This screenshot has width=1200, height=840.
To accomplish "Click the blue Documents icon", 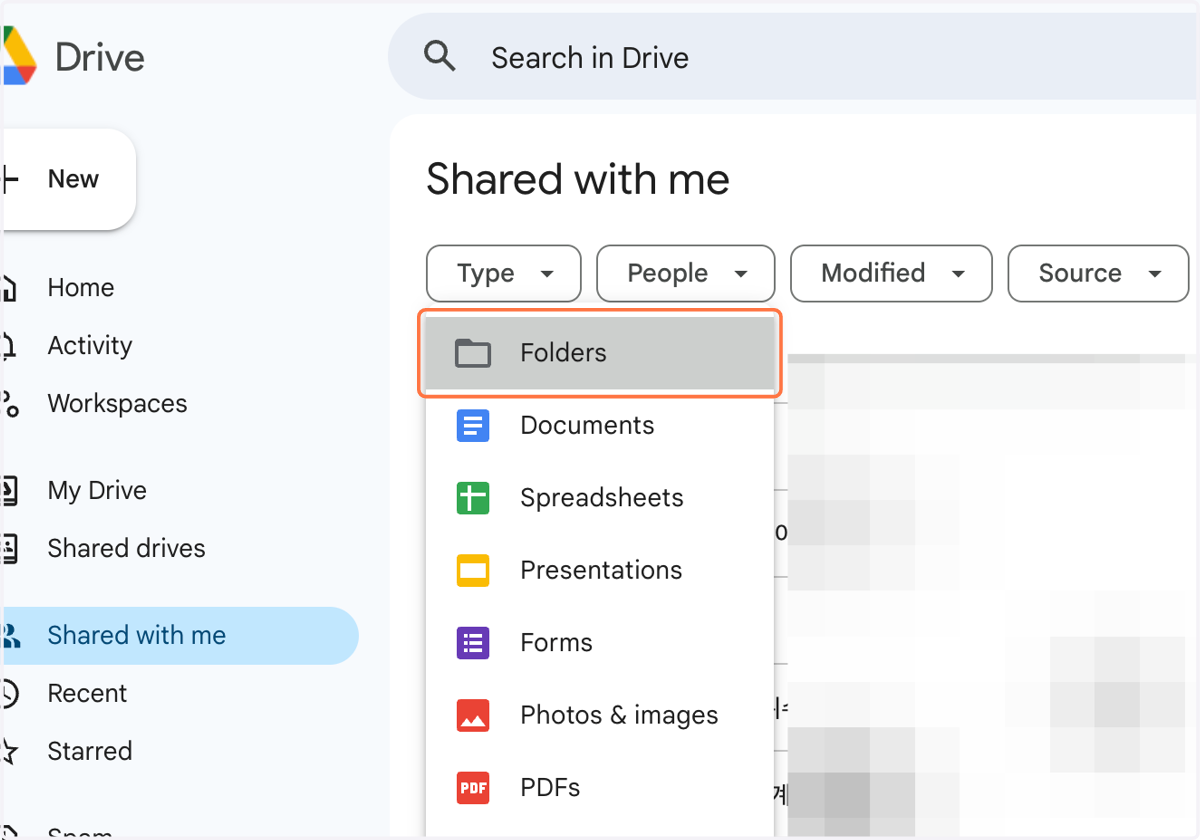I will coord(473,426).
